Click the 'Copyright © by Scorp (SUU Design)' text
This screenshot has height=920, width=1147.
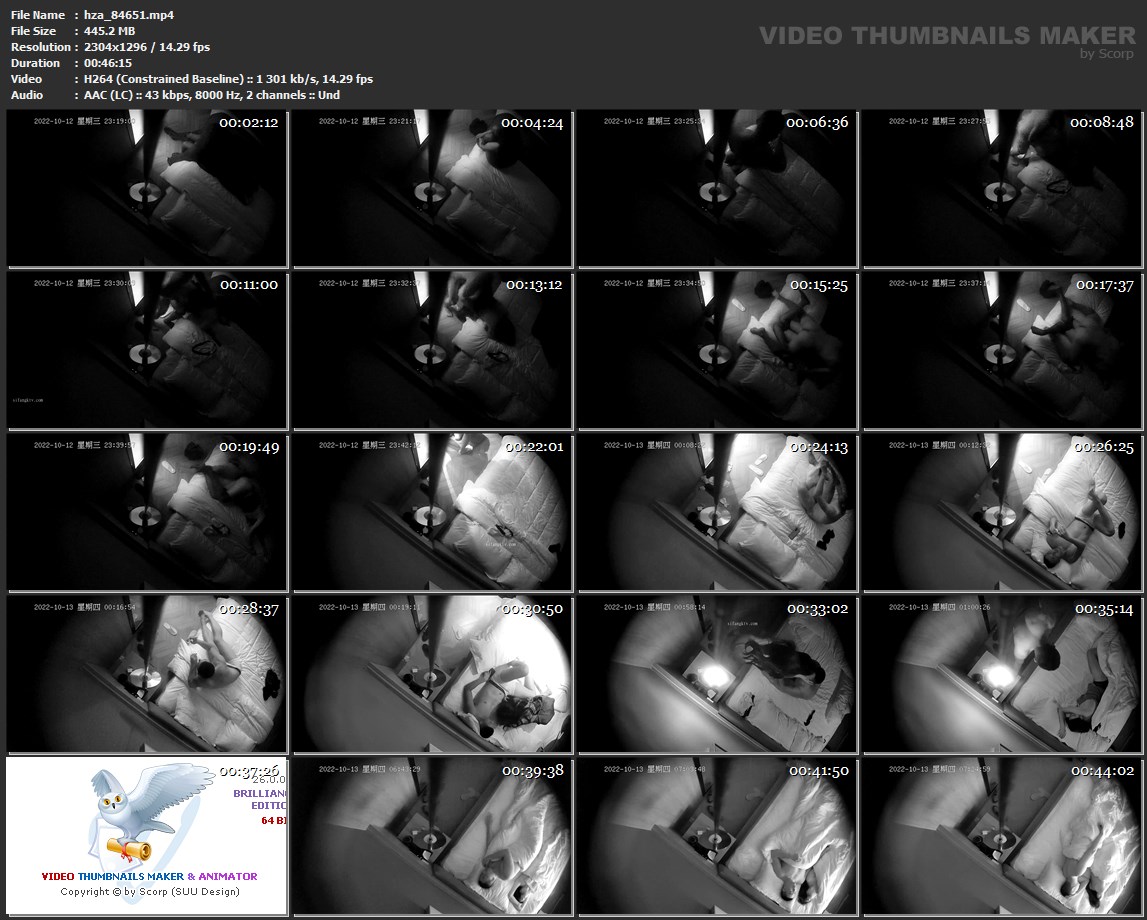(x=150, y=891)
